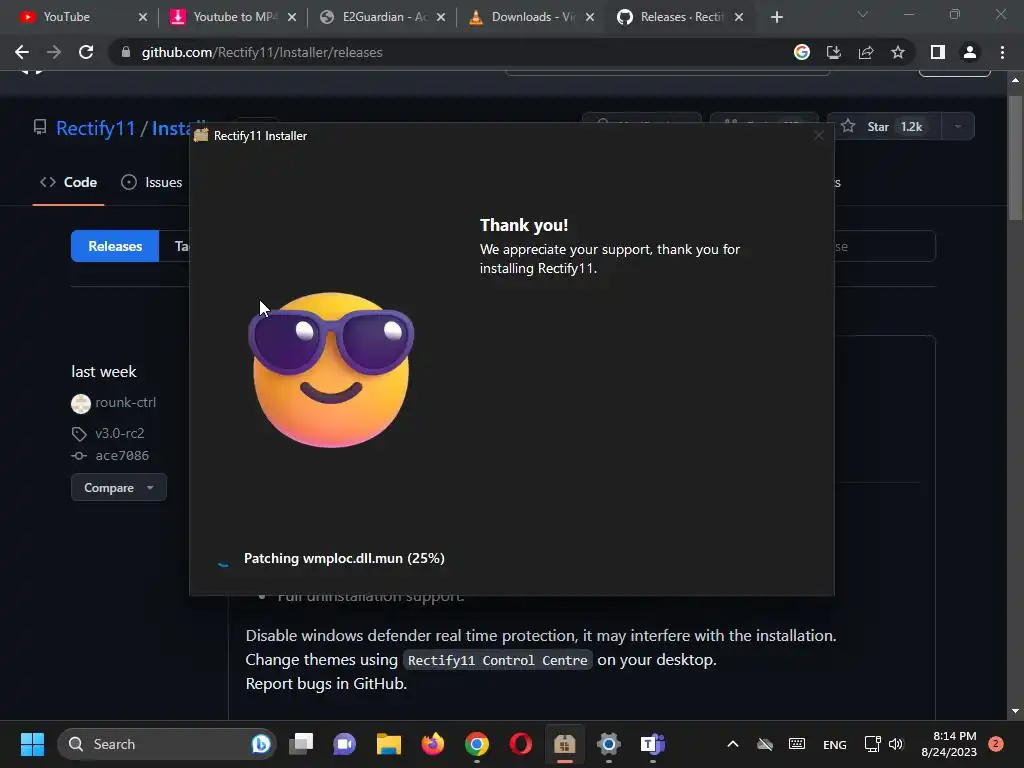
Task: Bookmark this page with the star icon
Action: 898,52
